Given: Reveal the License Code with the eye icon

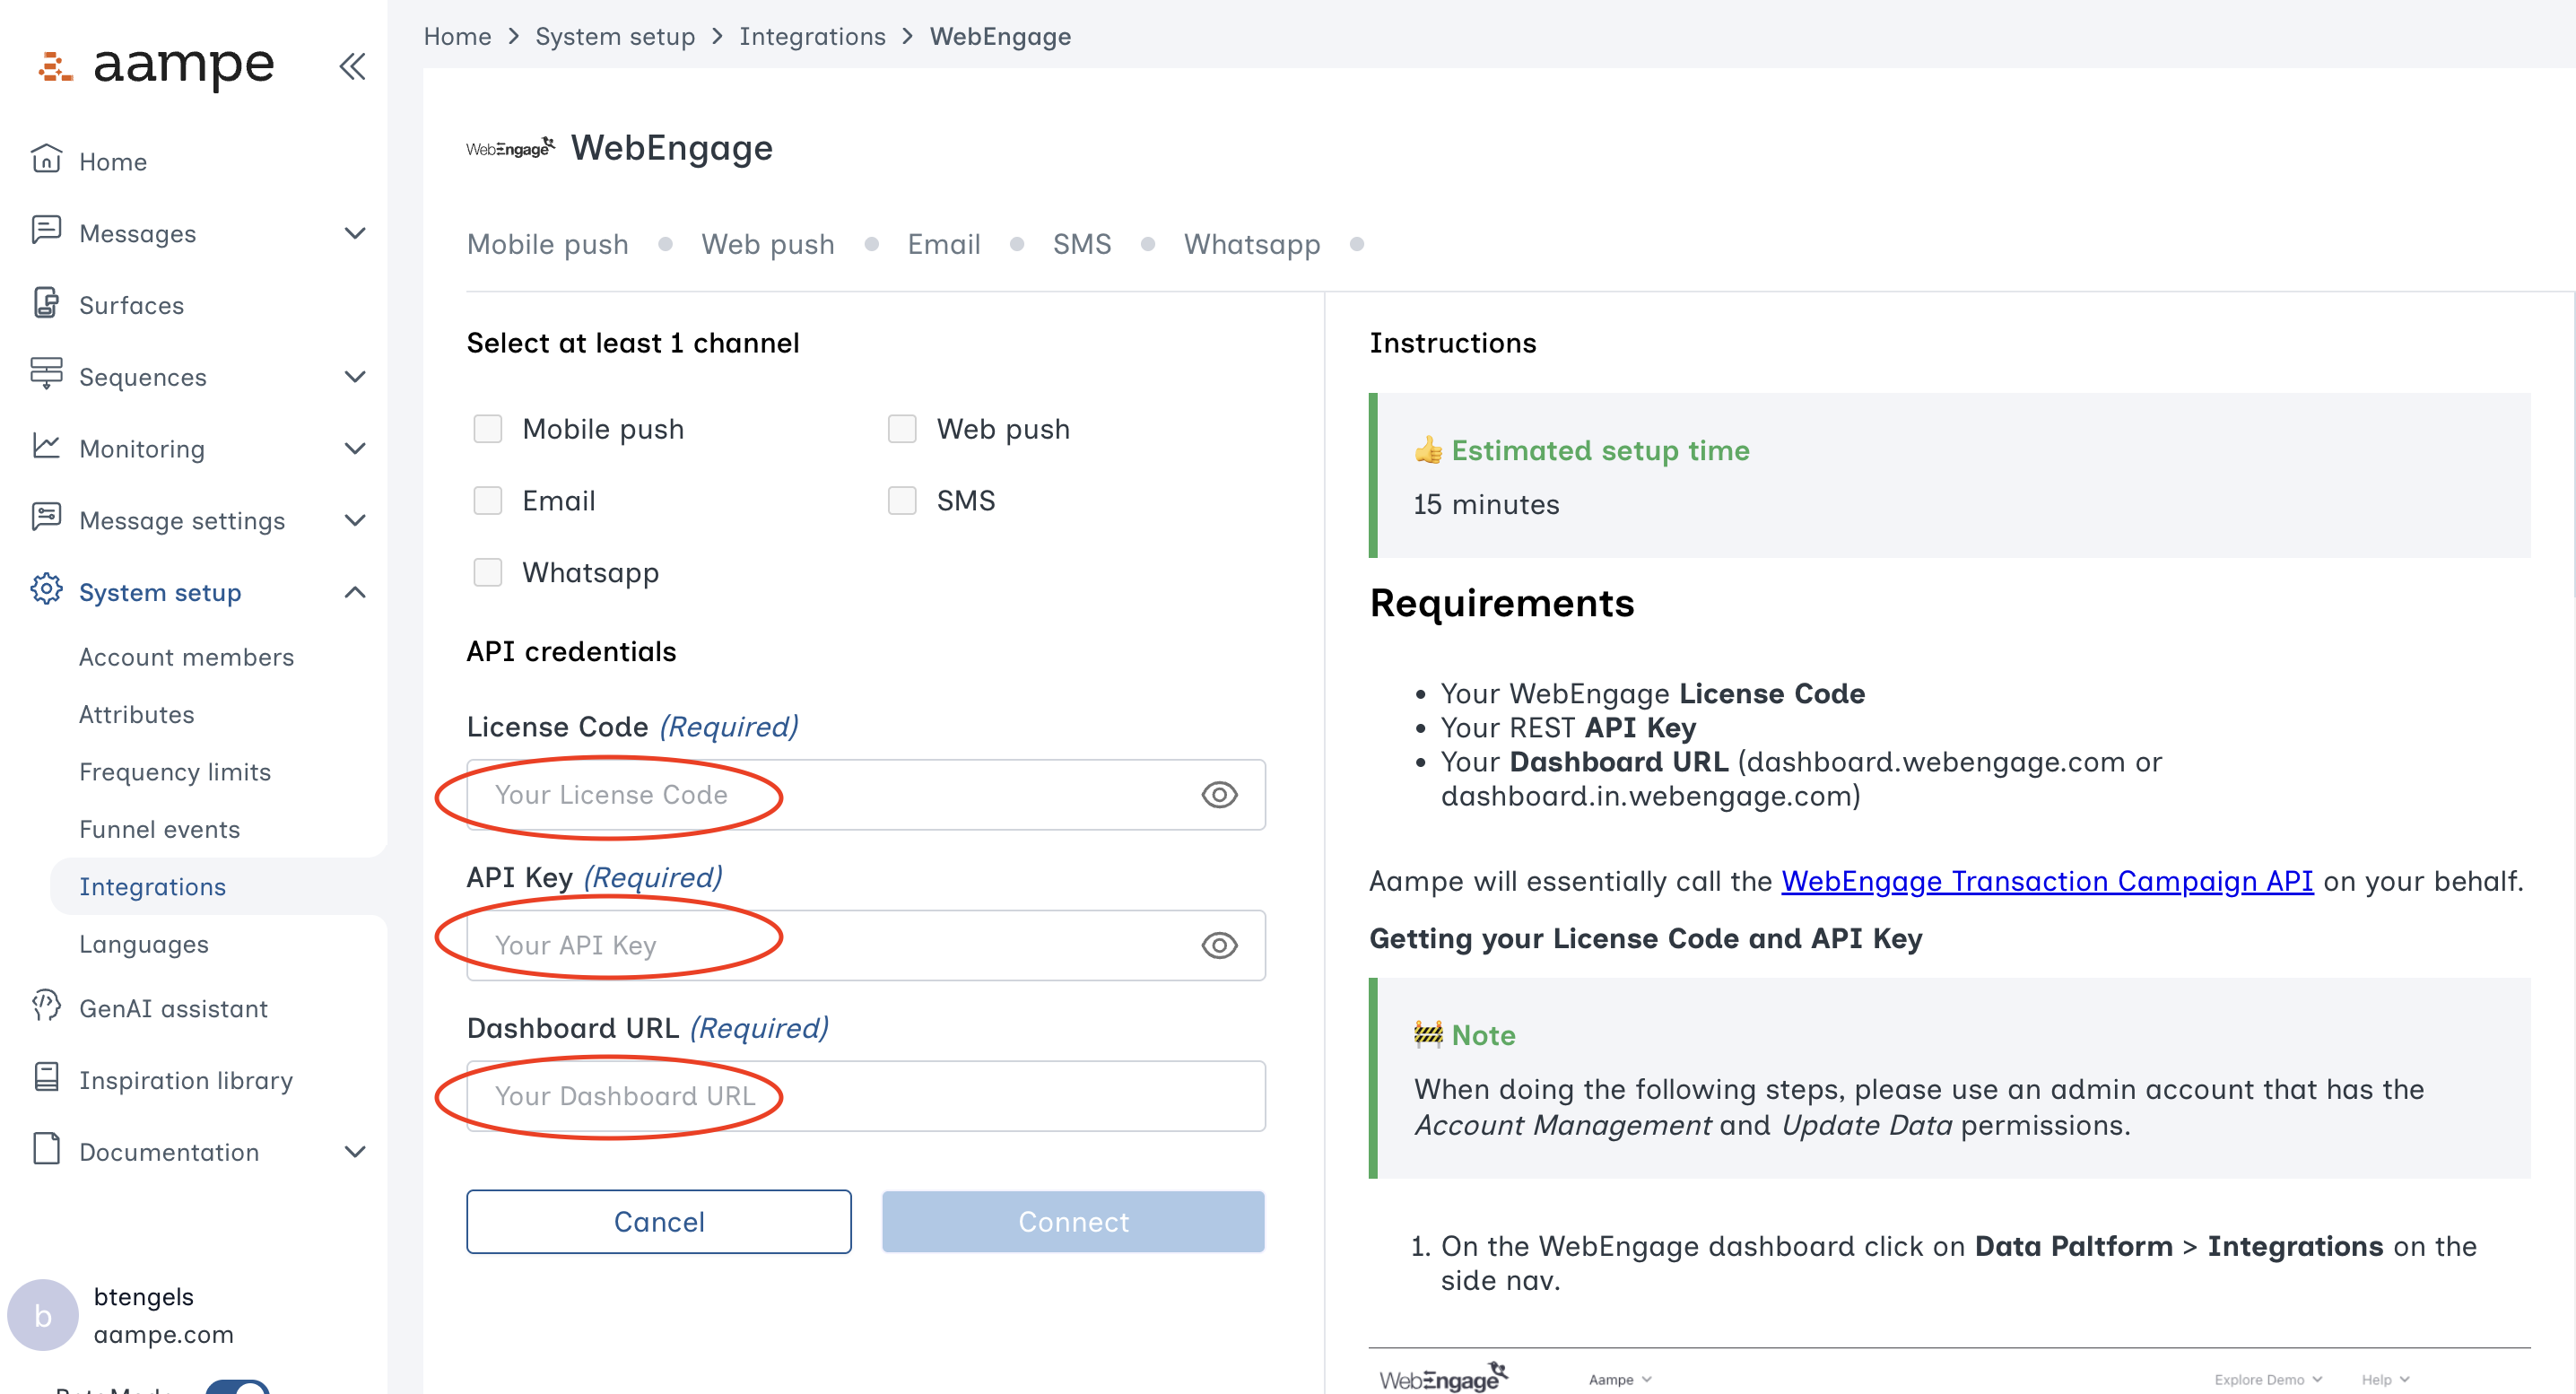Looking at the screenshot, I should [x=1219, y=795].
